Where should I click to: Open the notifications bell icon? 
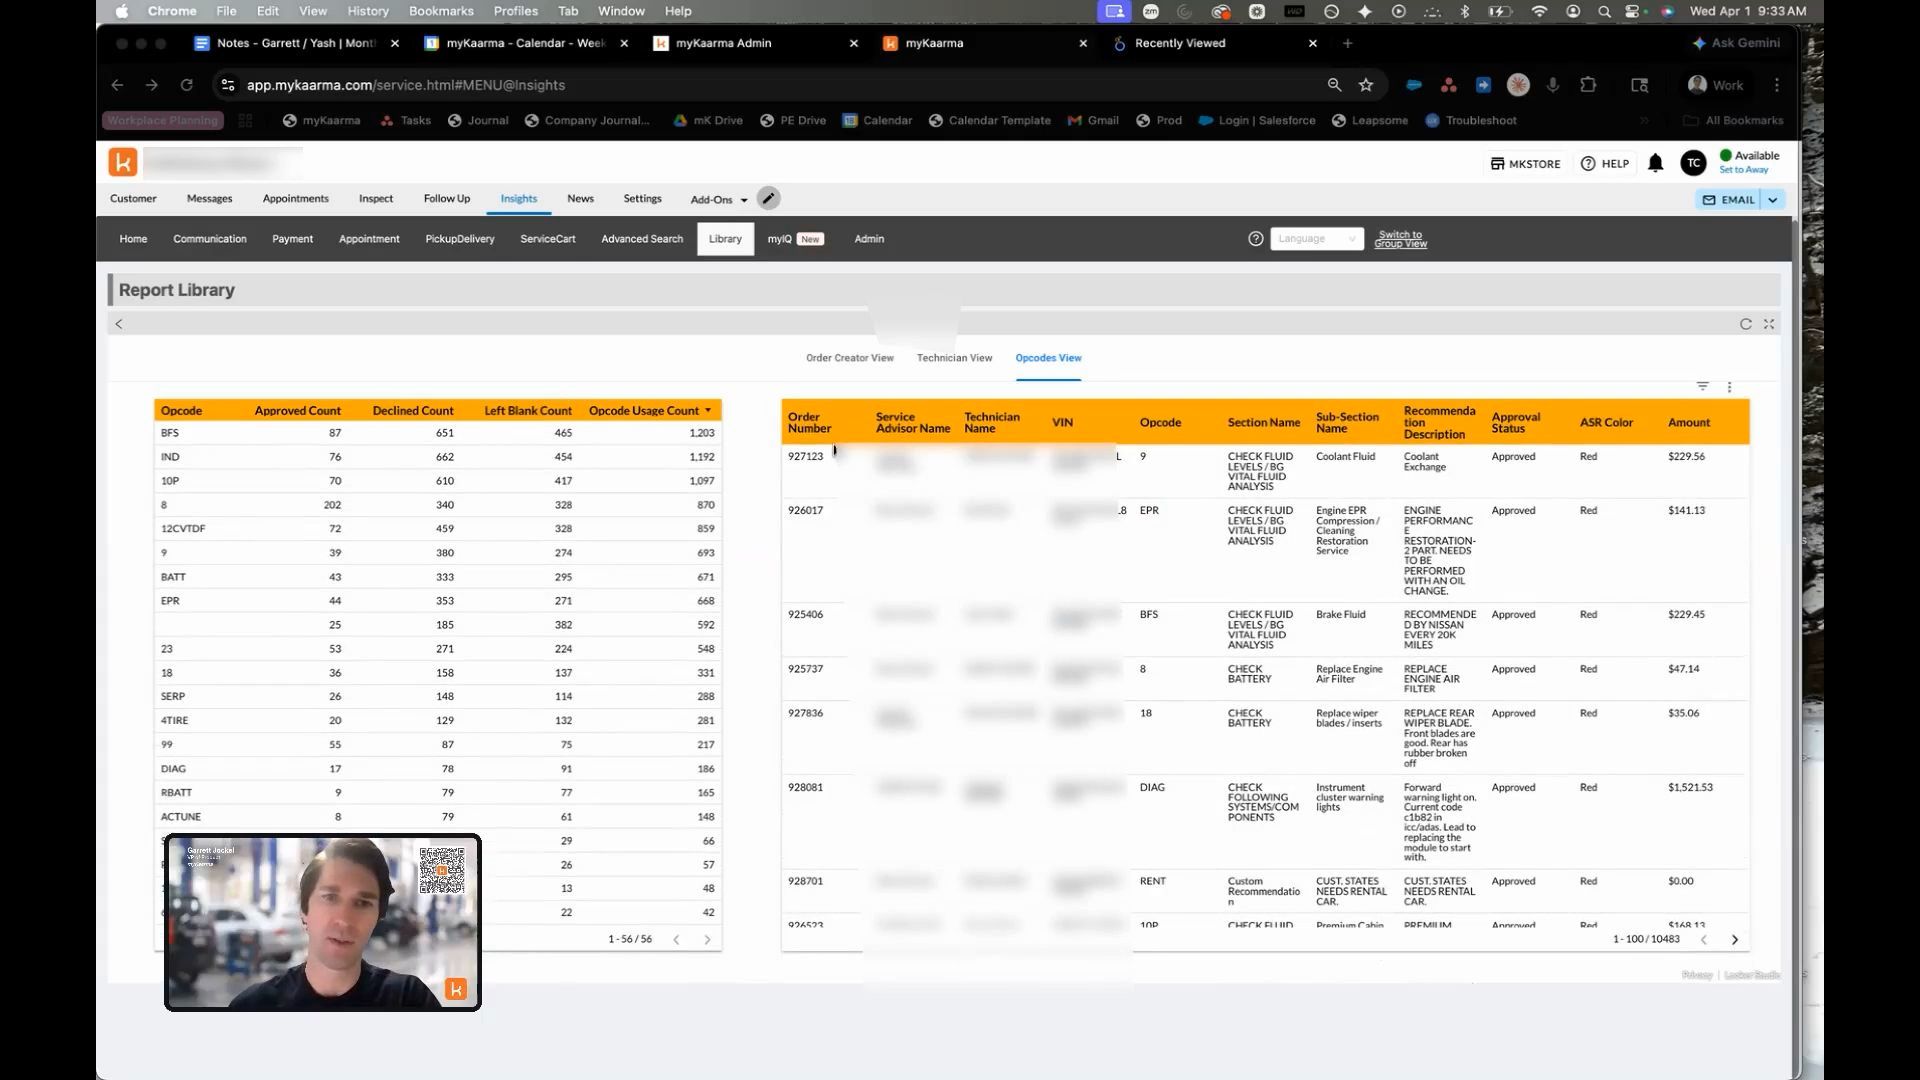tap(1655, 163)
